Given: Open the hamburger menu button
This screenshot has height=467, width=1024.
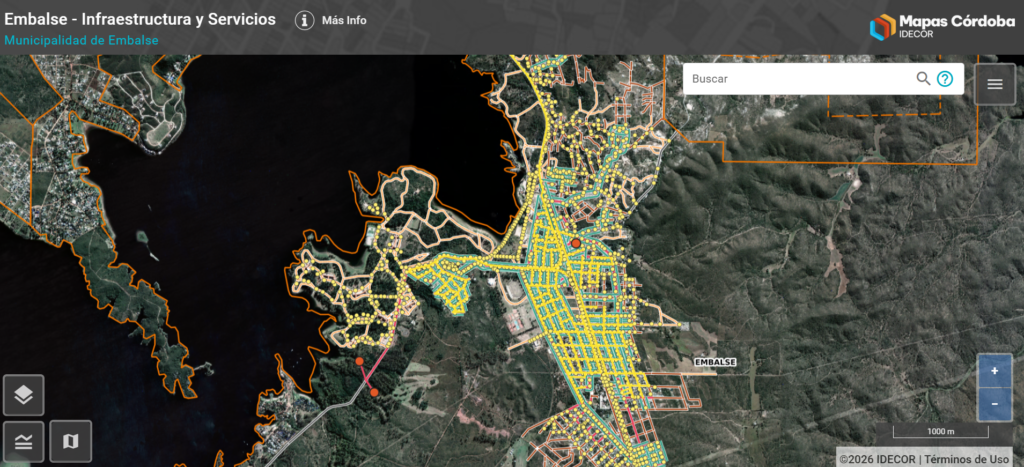Looking at the screenshot, I should pos(995,84).
